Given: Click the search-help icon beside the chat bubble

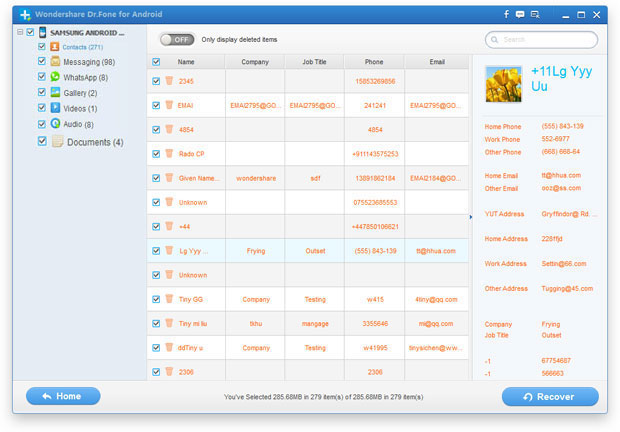Looking at the screenshot, I should coord(535,15).
